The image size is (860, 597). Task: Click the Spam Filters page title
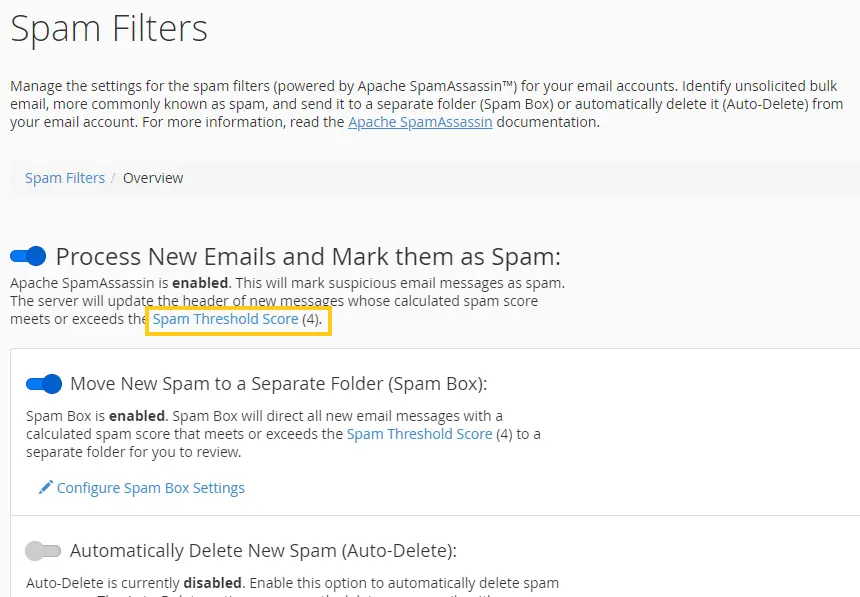[109, 29]
